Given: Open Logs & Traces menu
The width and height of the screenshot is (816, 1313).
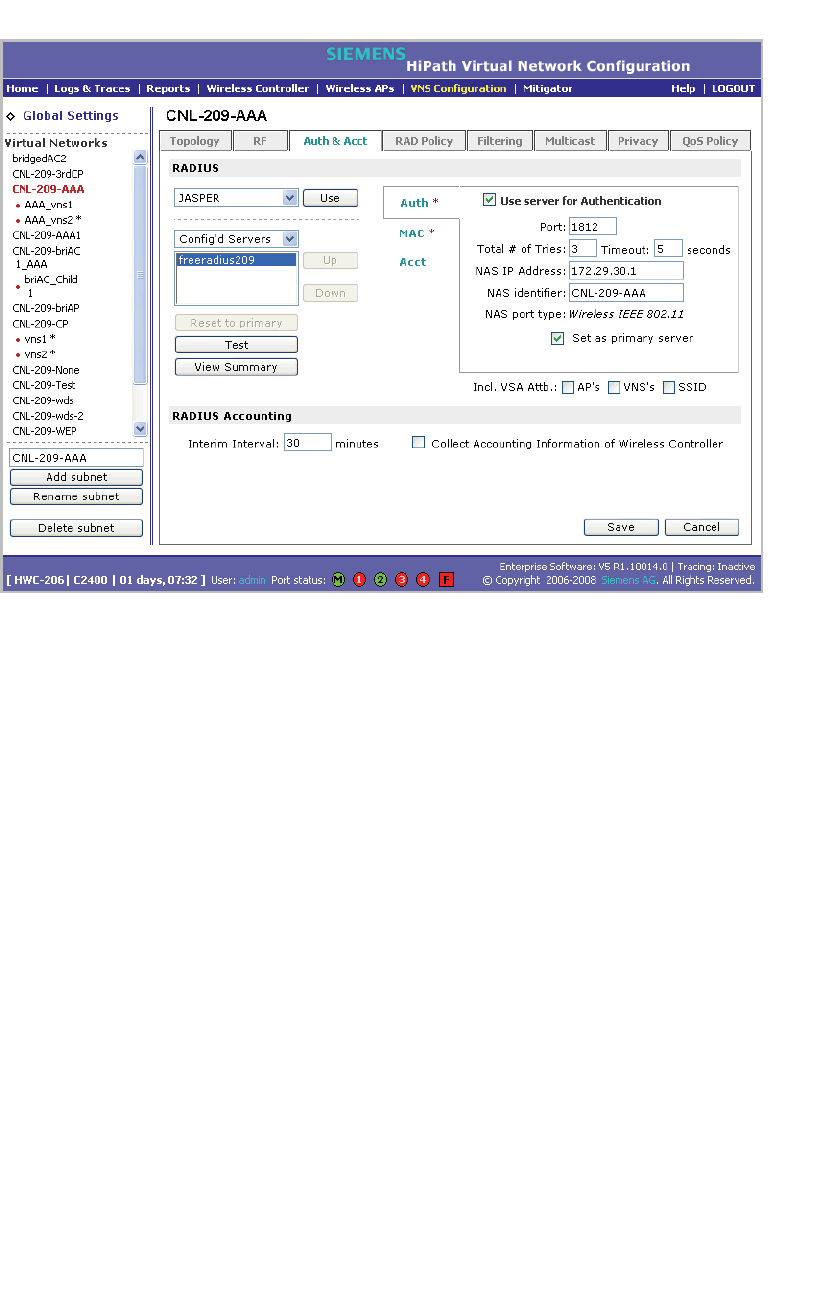Looking at the screenshot, I should point(92,88).
